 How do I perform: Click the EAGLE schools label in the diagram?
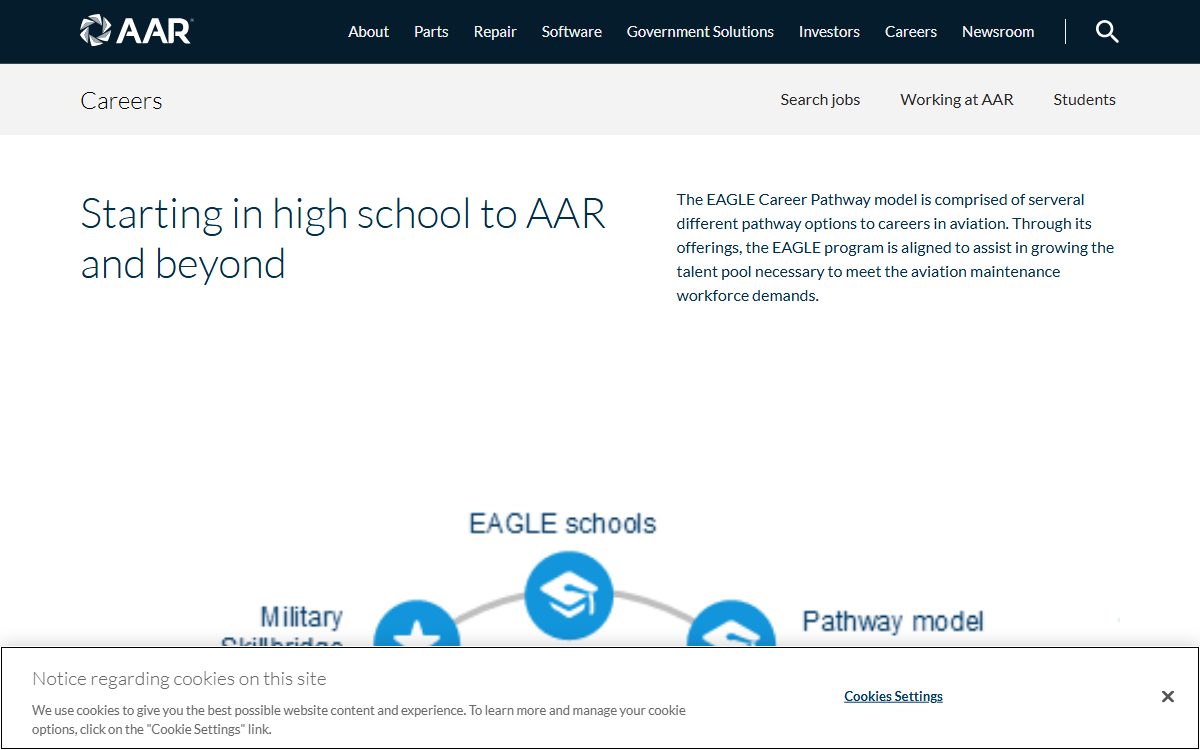(563, 523)
